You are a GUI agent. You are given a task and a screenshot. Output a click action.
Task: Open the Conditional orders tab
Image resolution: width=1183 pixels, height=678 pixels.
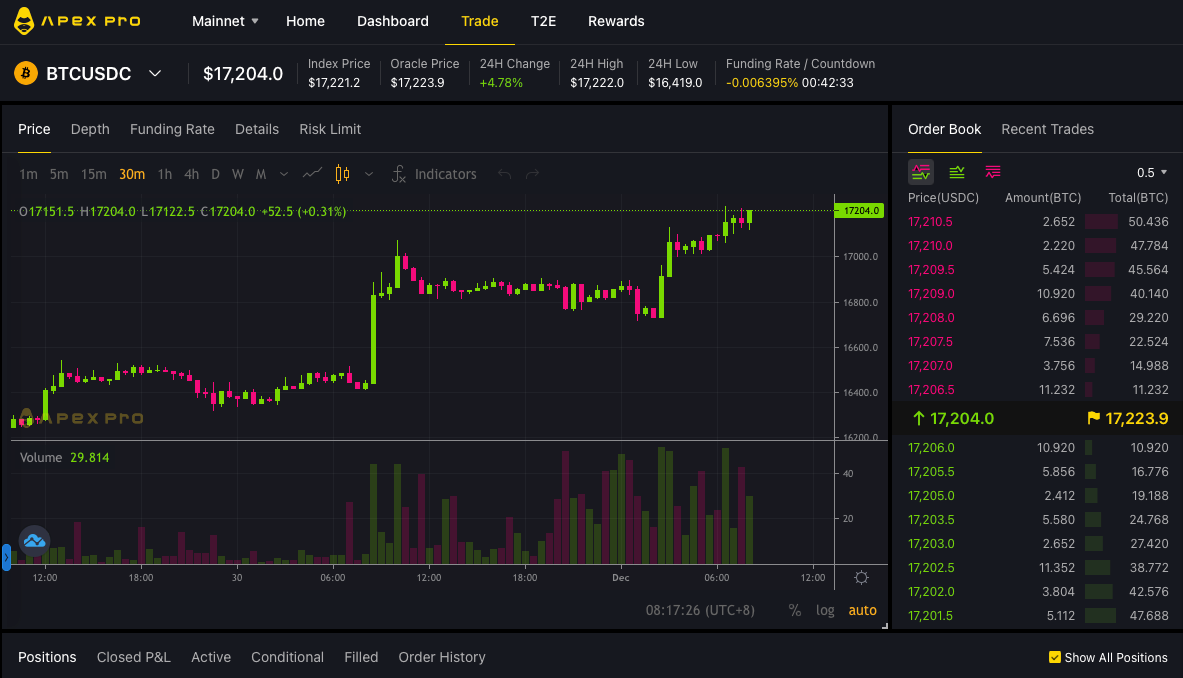point(287,657)
